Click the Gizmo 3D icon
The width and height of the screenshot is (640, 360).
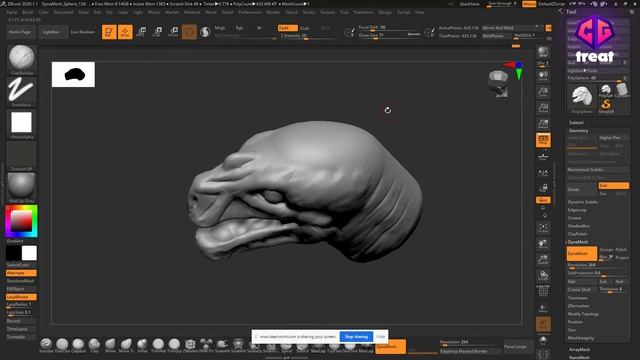pos(189,32)
